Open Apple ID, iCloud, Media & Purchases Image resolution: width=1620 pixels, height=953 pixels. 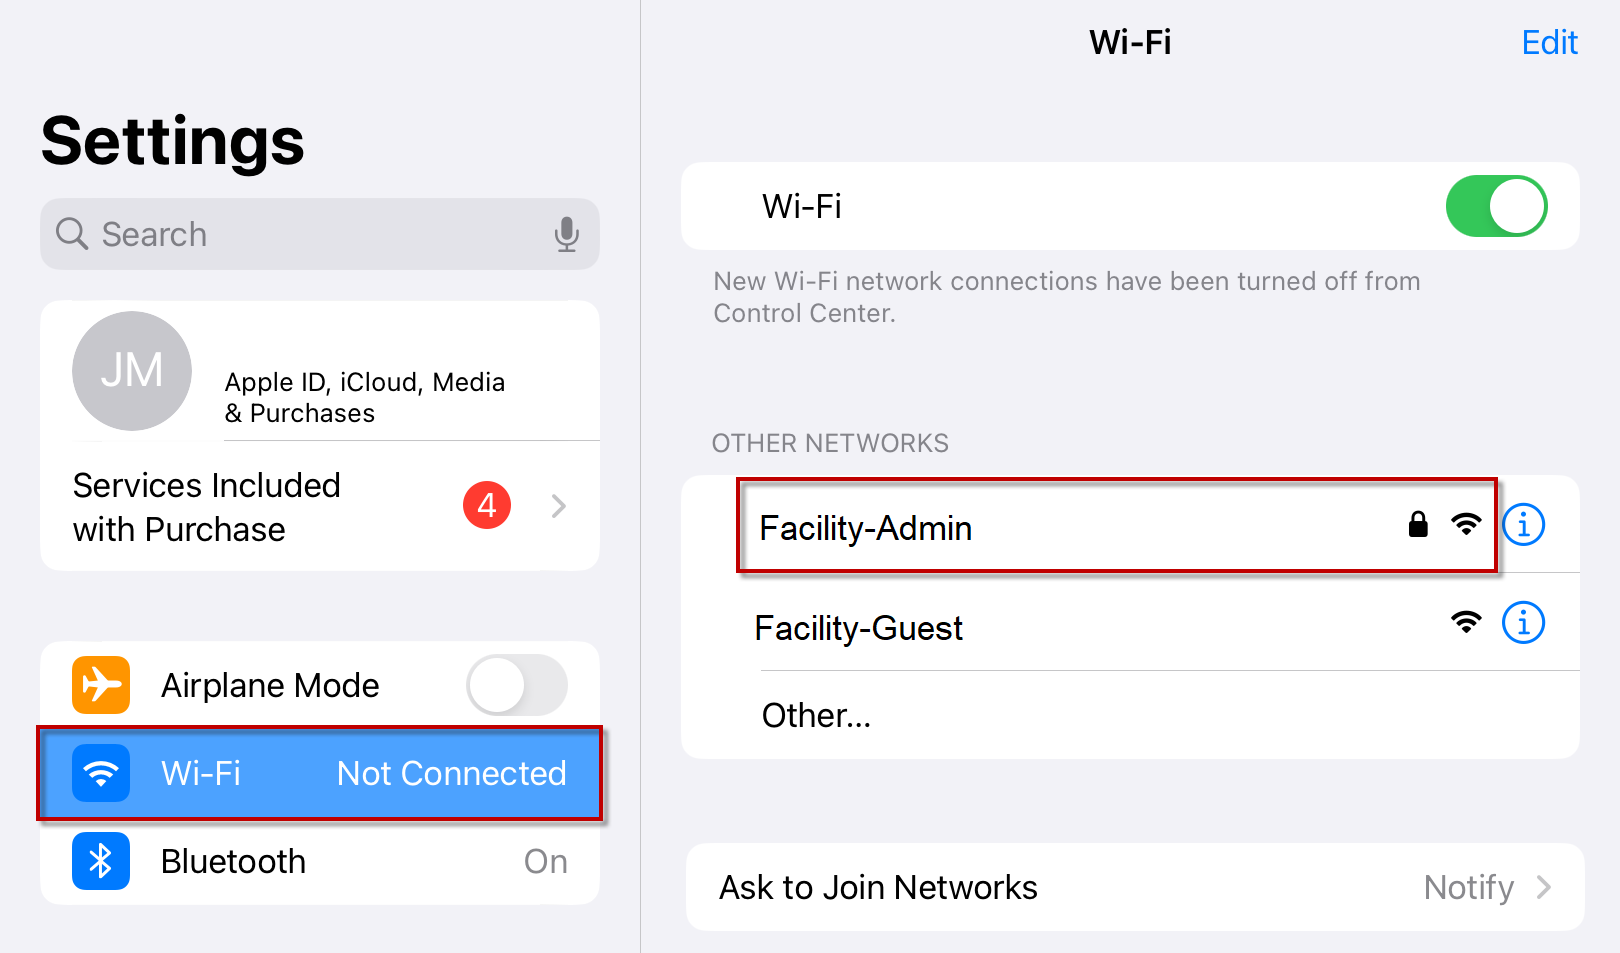click(320, 371)
